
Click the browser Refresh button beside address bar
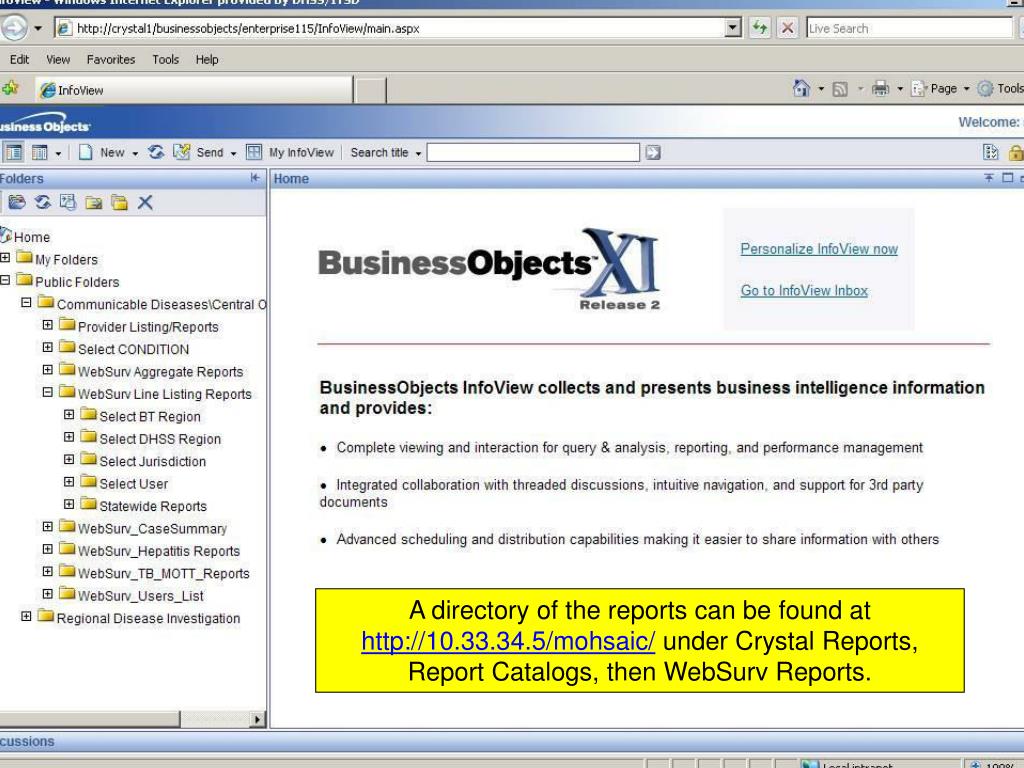coord(760,28)
